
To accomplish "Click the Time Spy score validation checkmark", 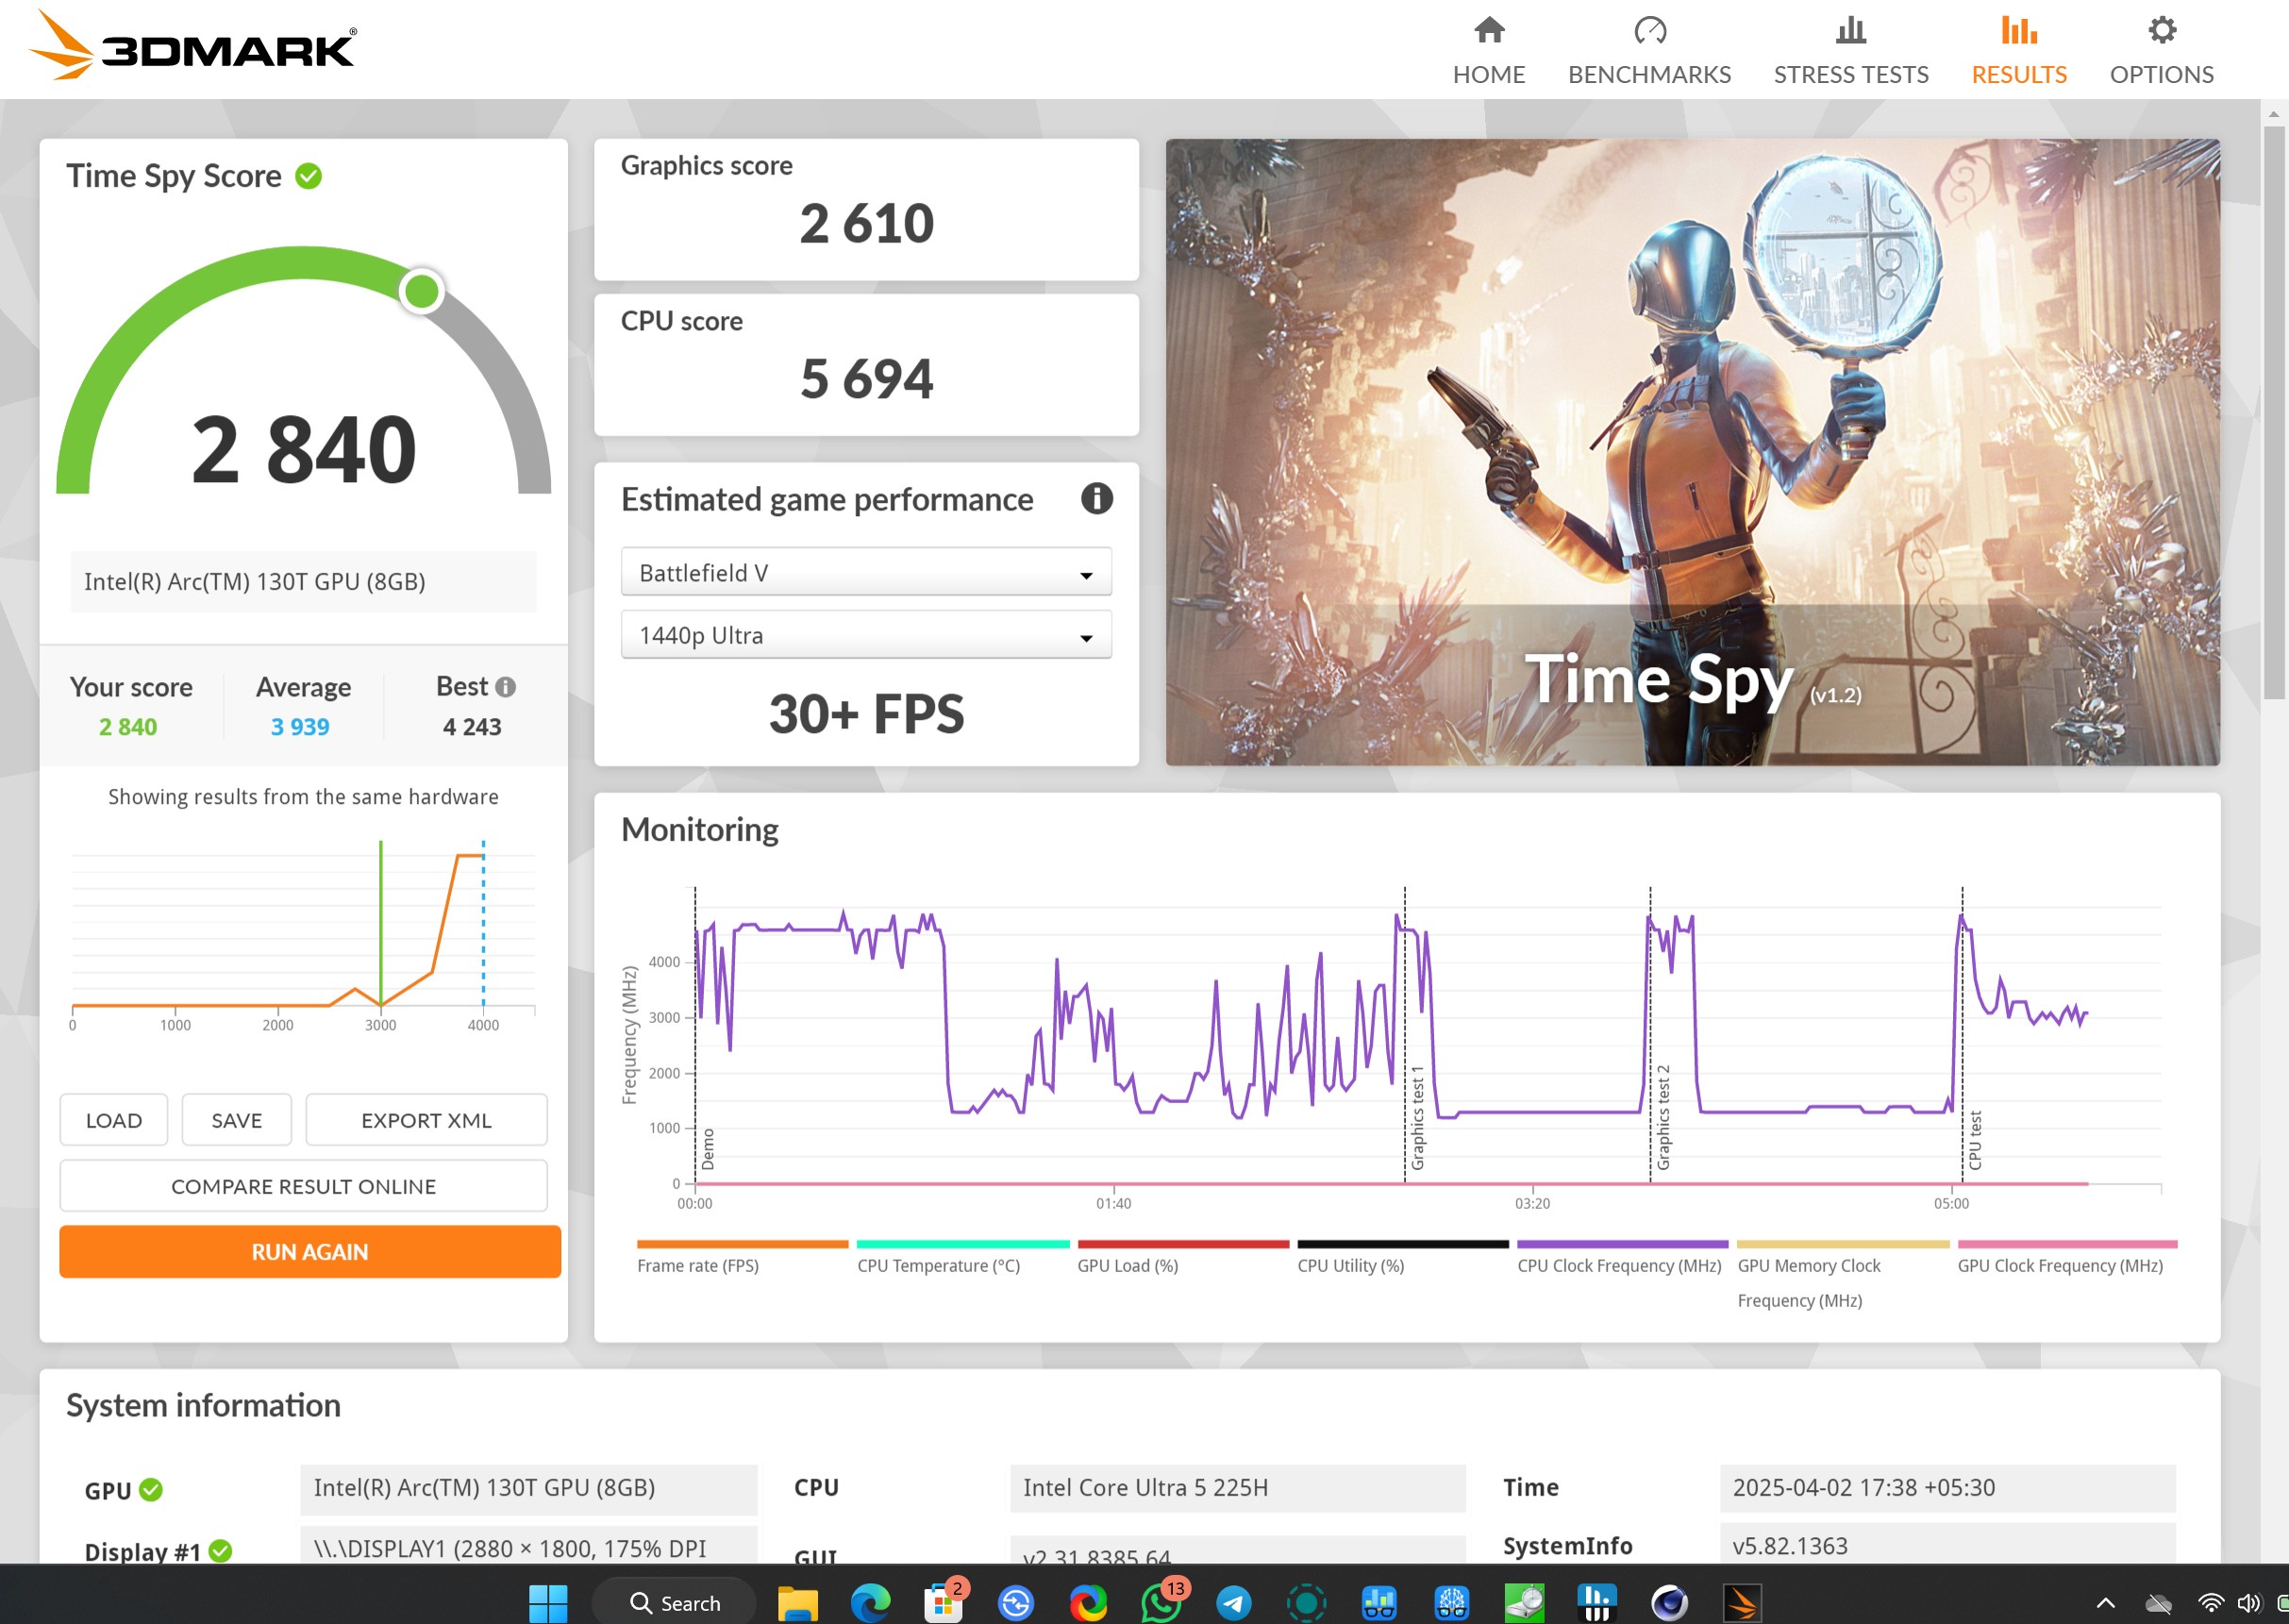I will tap(309, 176).
